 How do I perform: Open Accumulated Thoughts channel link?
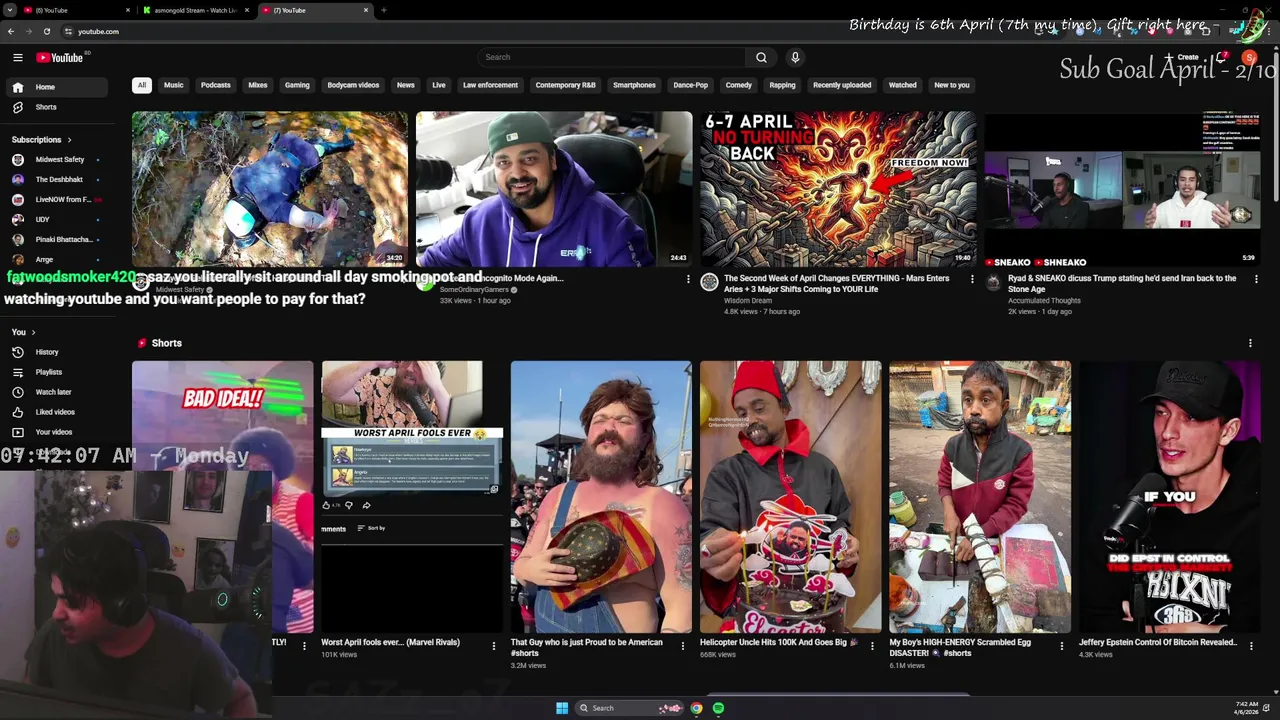point(1044,300)
